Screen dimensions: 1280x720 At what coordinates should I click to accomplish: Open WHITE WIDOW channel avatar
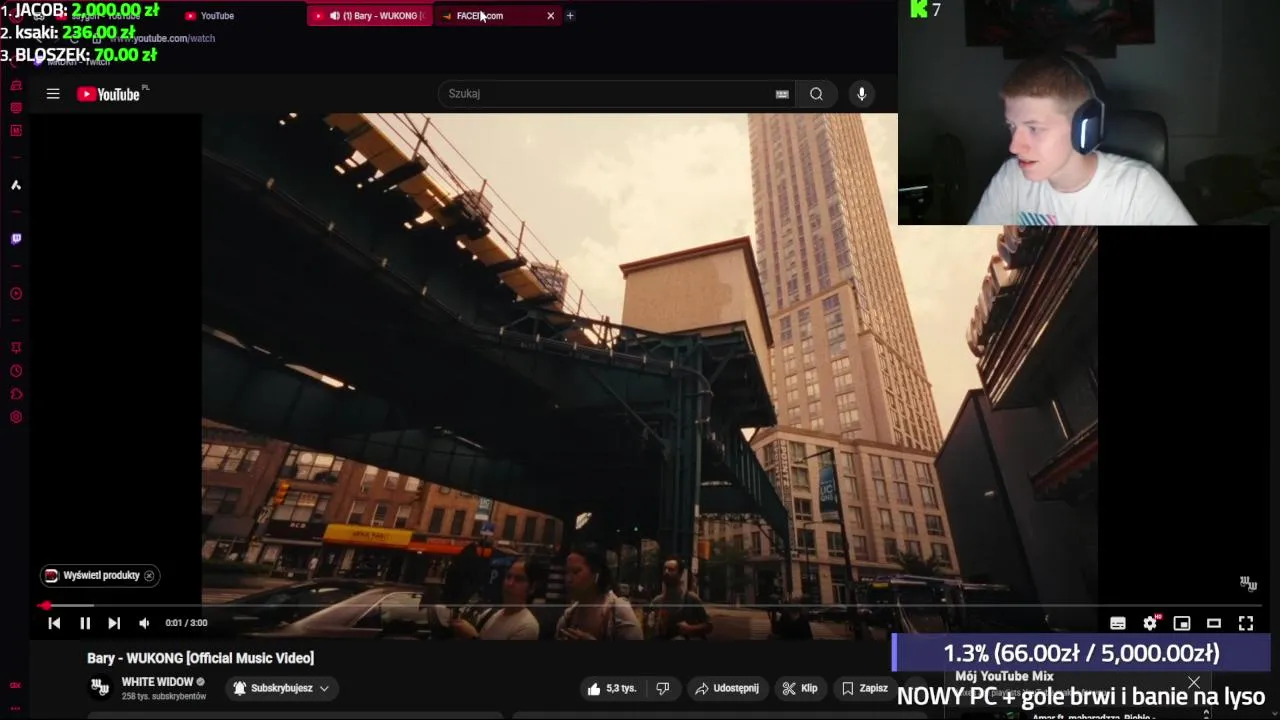[x=100, y=687]
